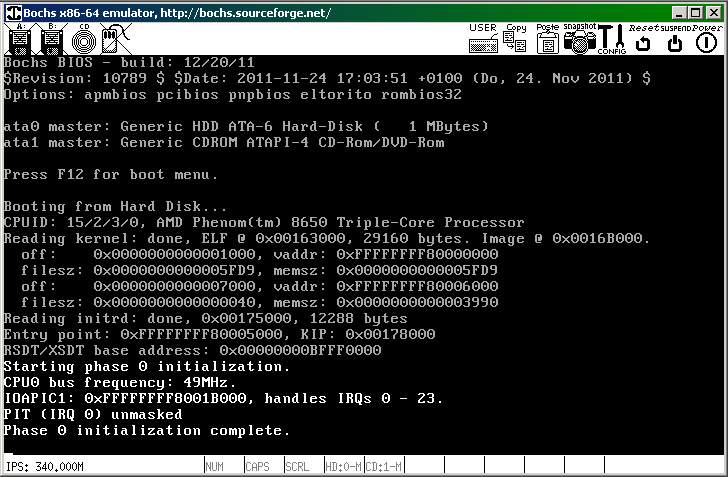Click 'Press F12 for boot menu.' line
The height and width of the screenshot is (477, 728).
pos(110,175)
